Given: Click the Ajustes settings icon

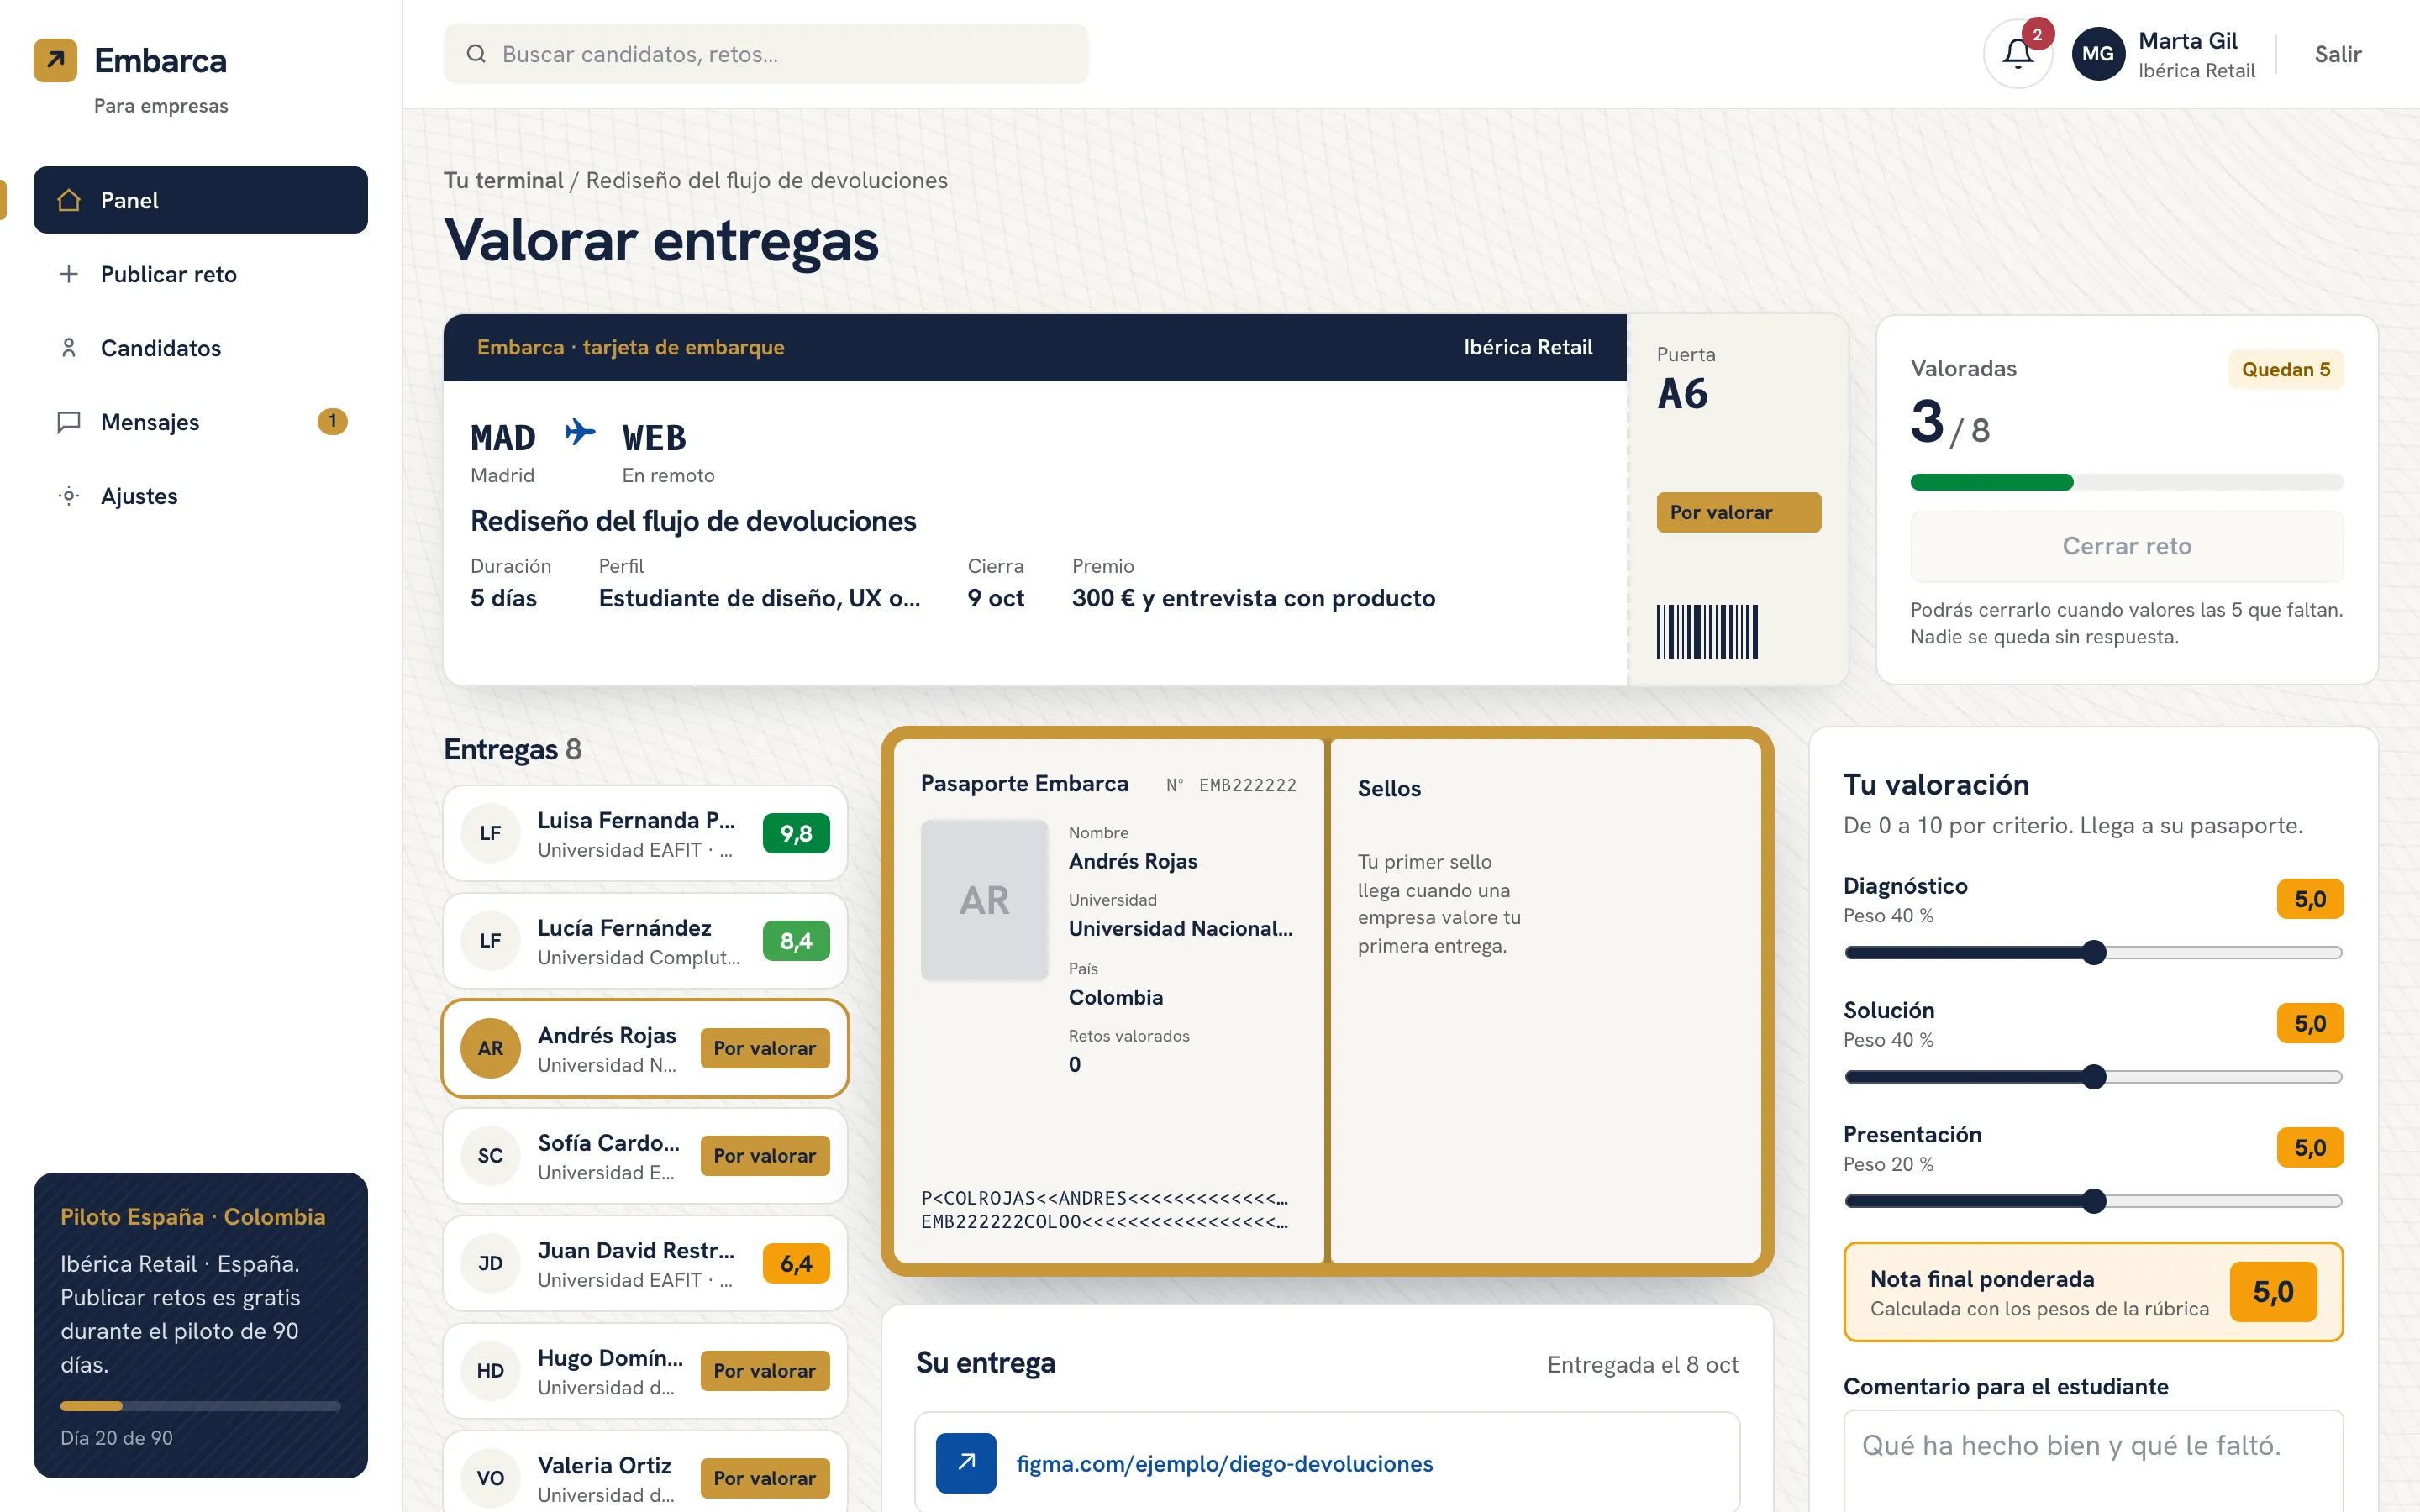Looking at the screenshot, I should [69, 496].
